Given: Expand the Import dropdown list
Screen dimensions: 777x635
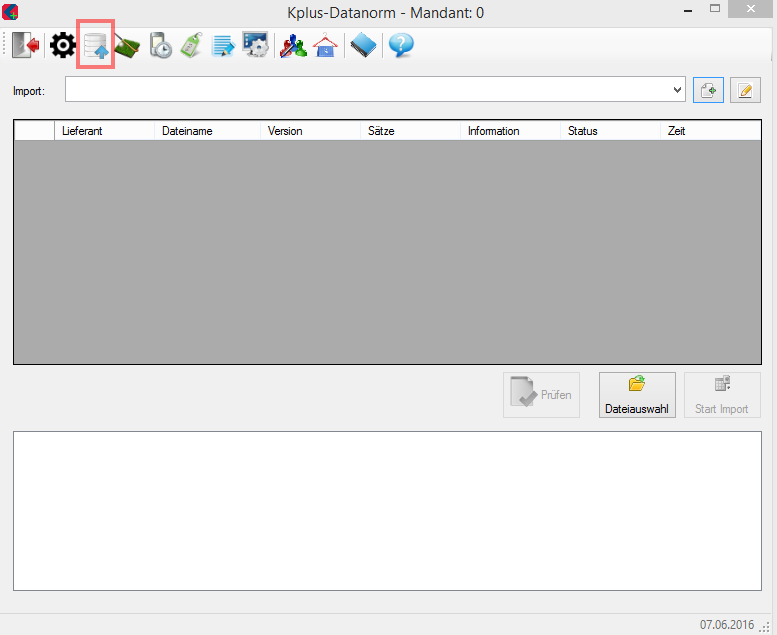Looking at the screenshot, I should [x=677, y=90].
